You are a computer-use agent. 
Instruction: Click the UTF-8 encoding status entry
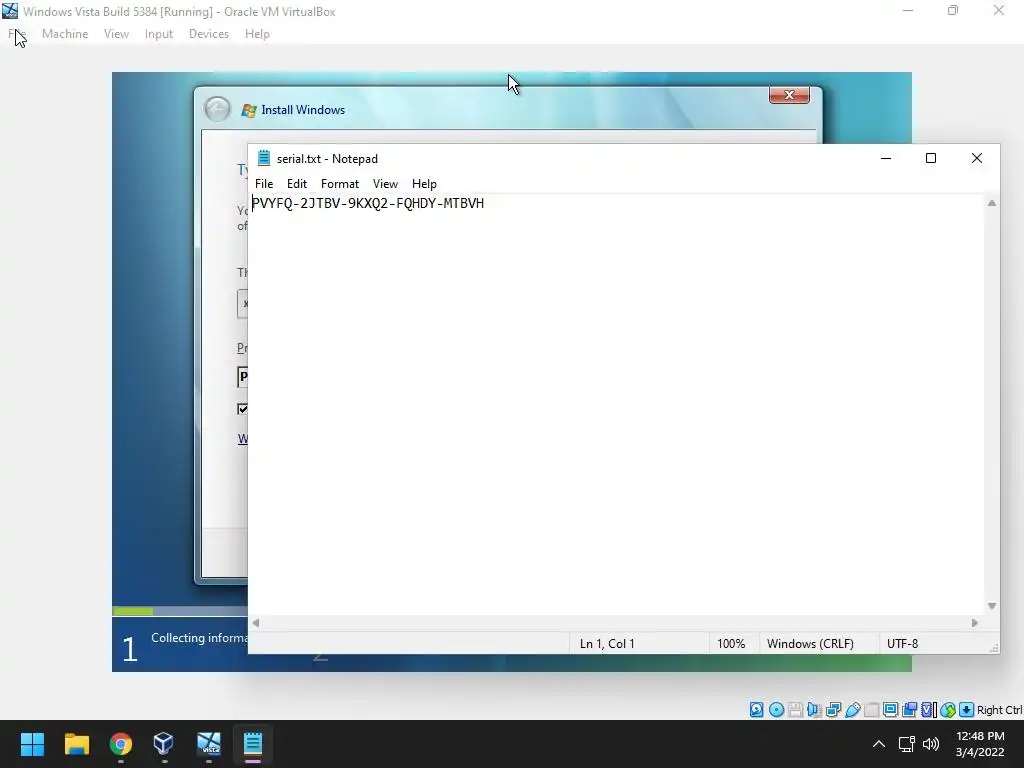[x=902, y=644]
